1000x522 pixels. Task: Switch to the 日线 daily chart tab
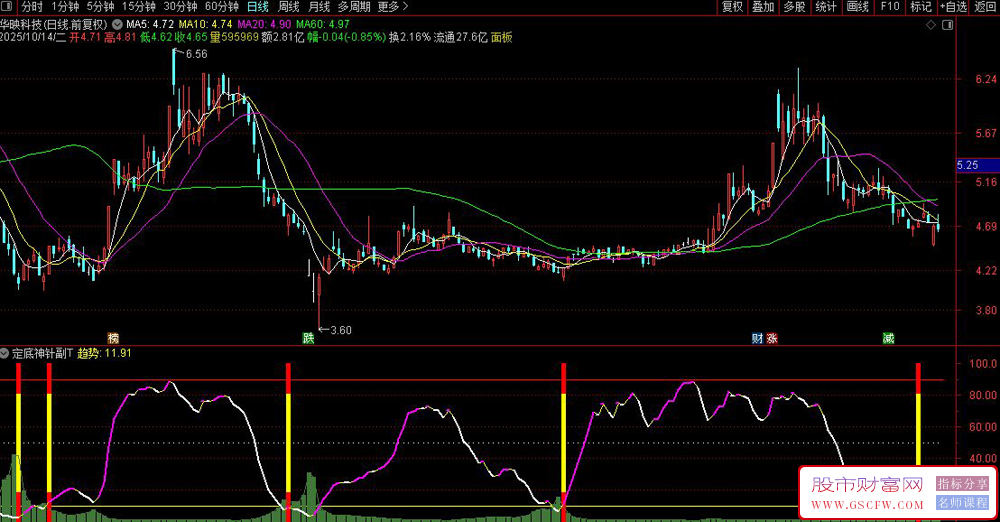tap(257, 6)
